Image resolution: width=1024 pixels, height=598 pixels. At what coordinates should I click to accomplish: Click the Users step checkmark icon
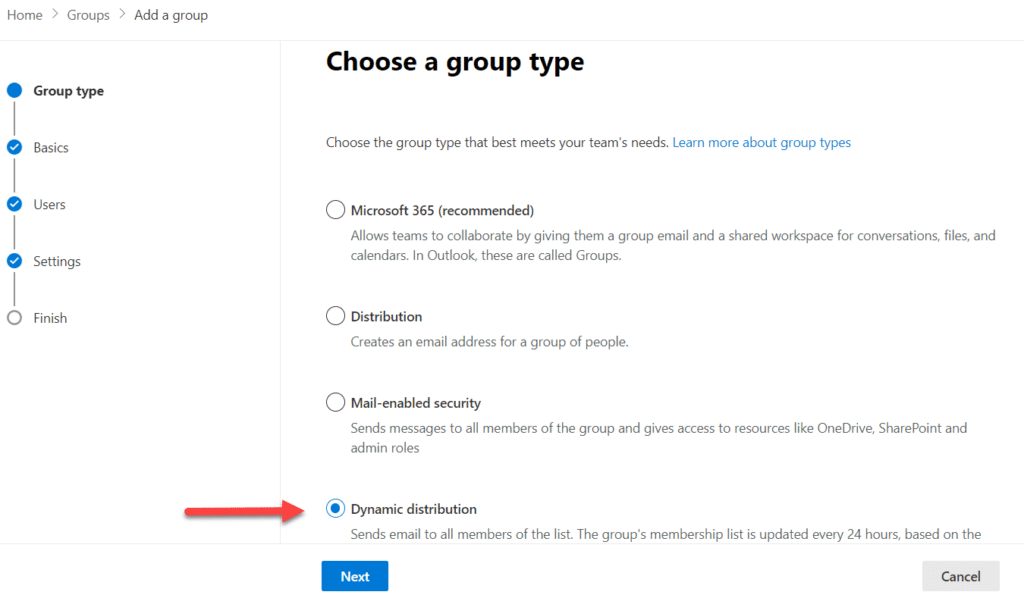click(14, 204)
